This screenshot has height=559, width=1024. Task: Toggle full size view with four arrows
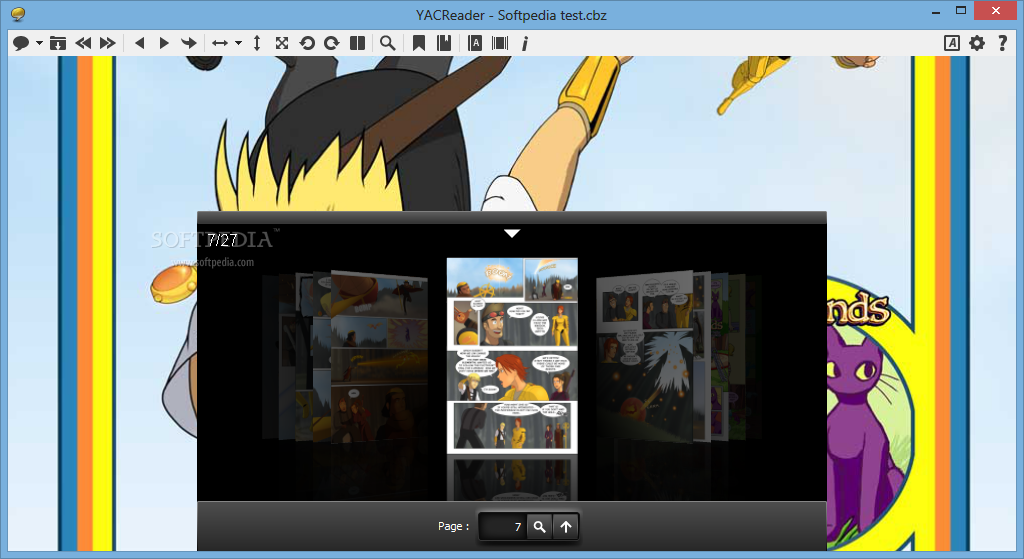click(x=281, y=43)
